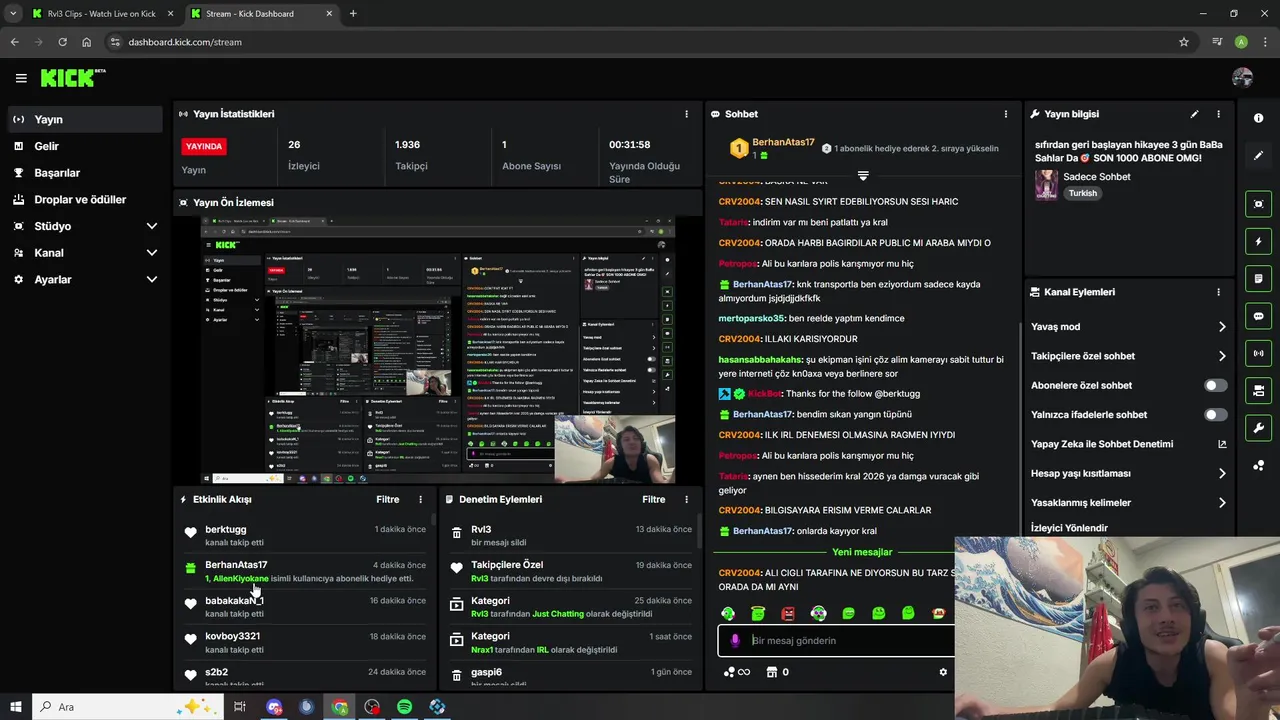This screenshot has height=720, width=1280.
Task: Select Yayın in the sidebar
Action: click(x=85, y=119)
